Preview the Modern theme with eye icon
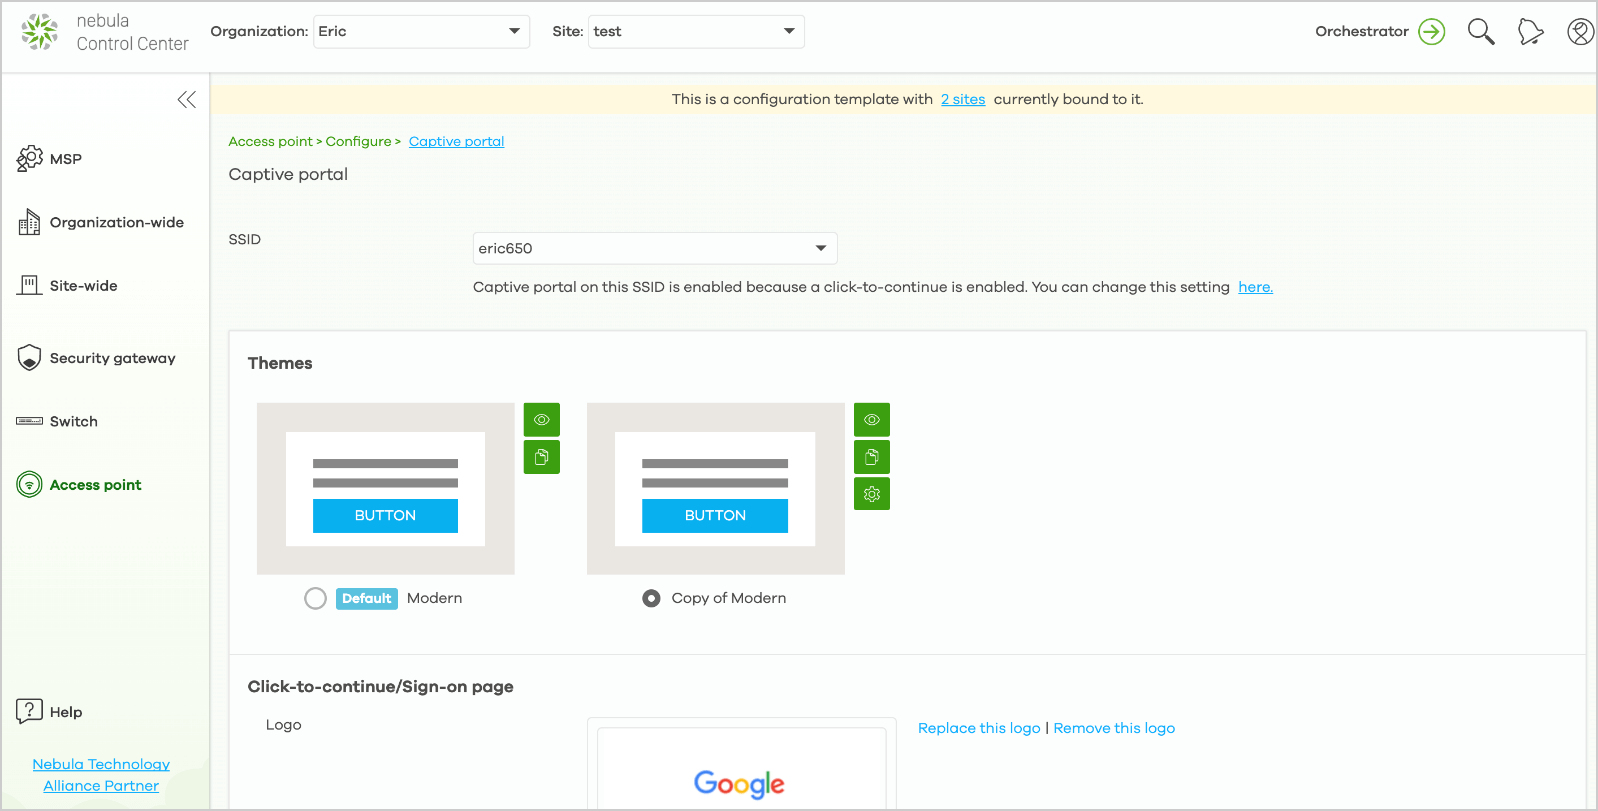The height and width of the screenshot is (811, 1598). pos(542,420)
